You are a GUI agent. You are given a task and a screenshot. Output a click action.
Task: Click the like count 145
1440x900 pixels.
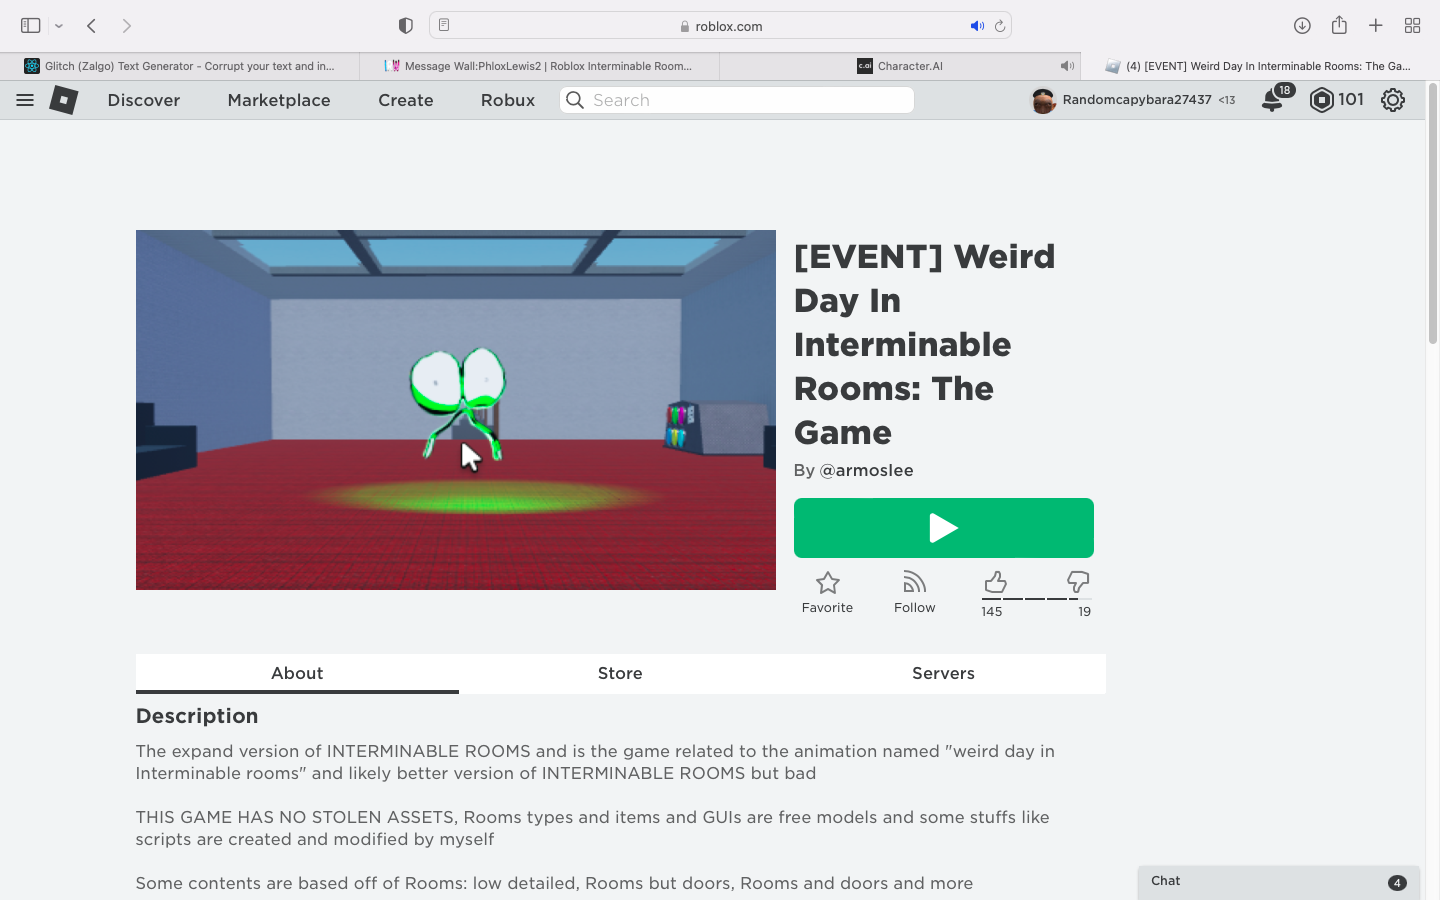click(992, 612)
